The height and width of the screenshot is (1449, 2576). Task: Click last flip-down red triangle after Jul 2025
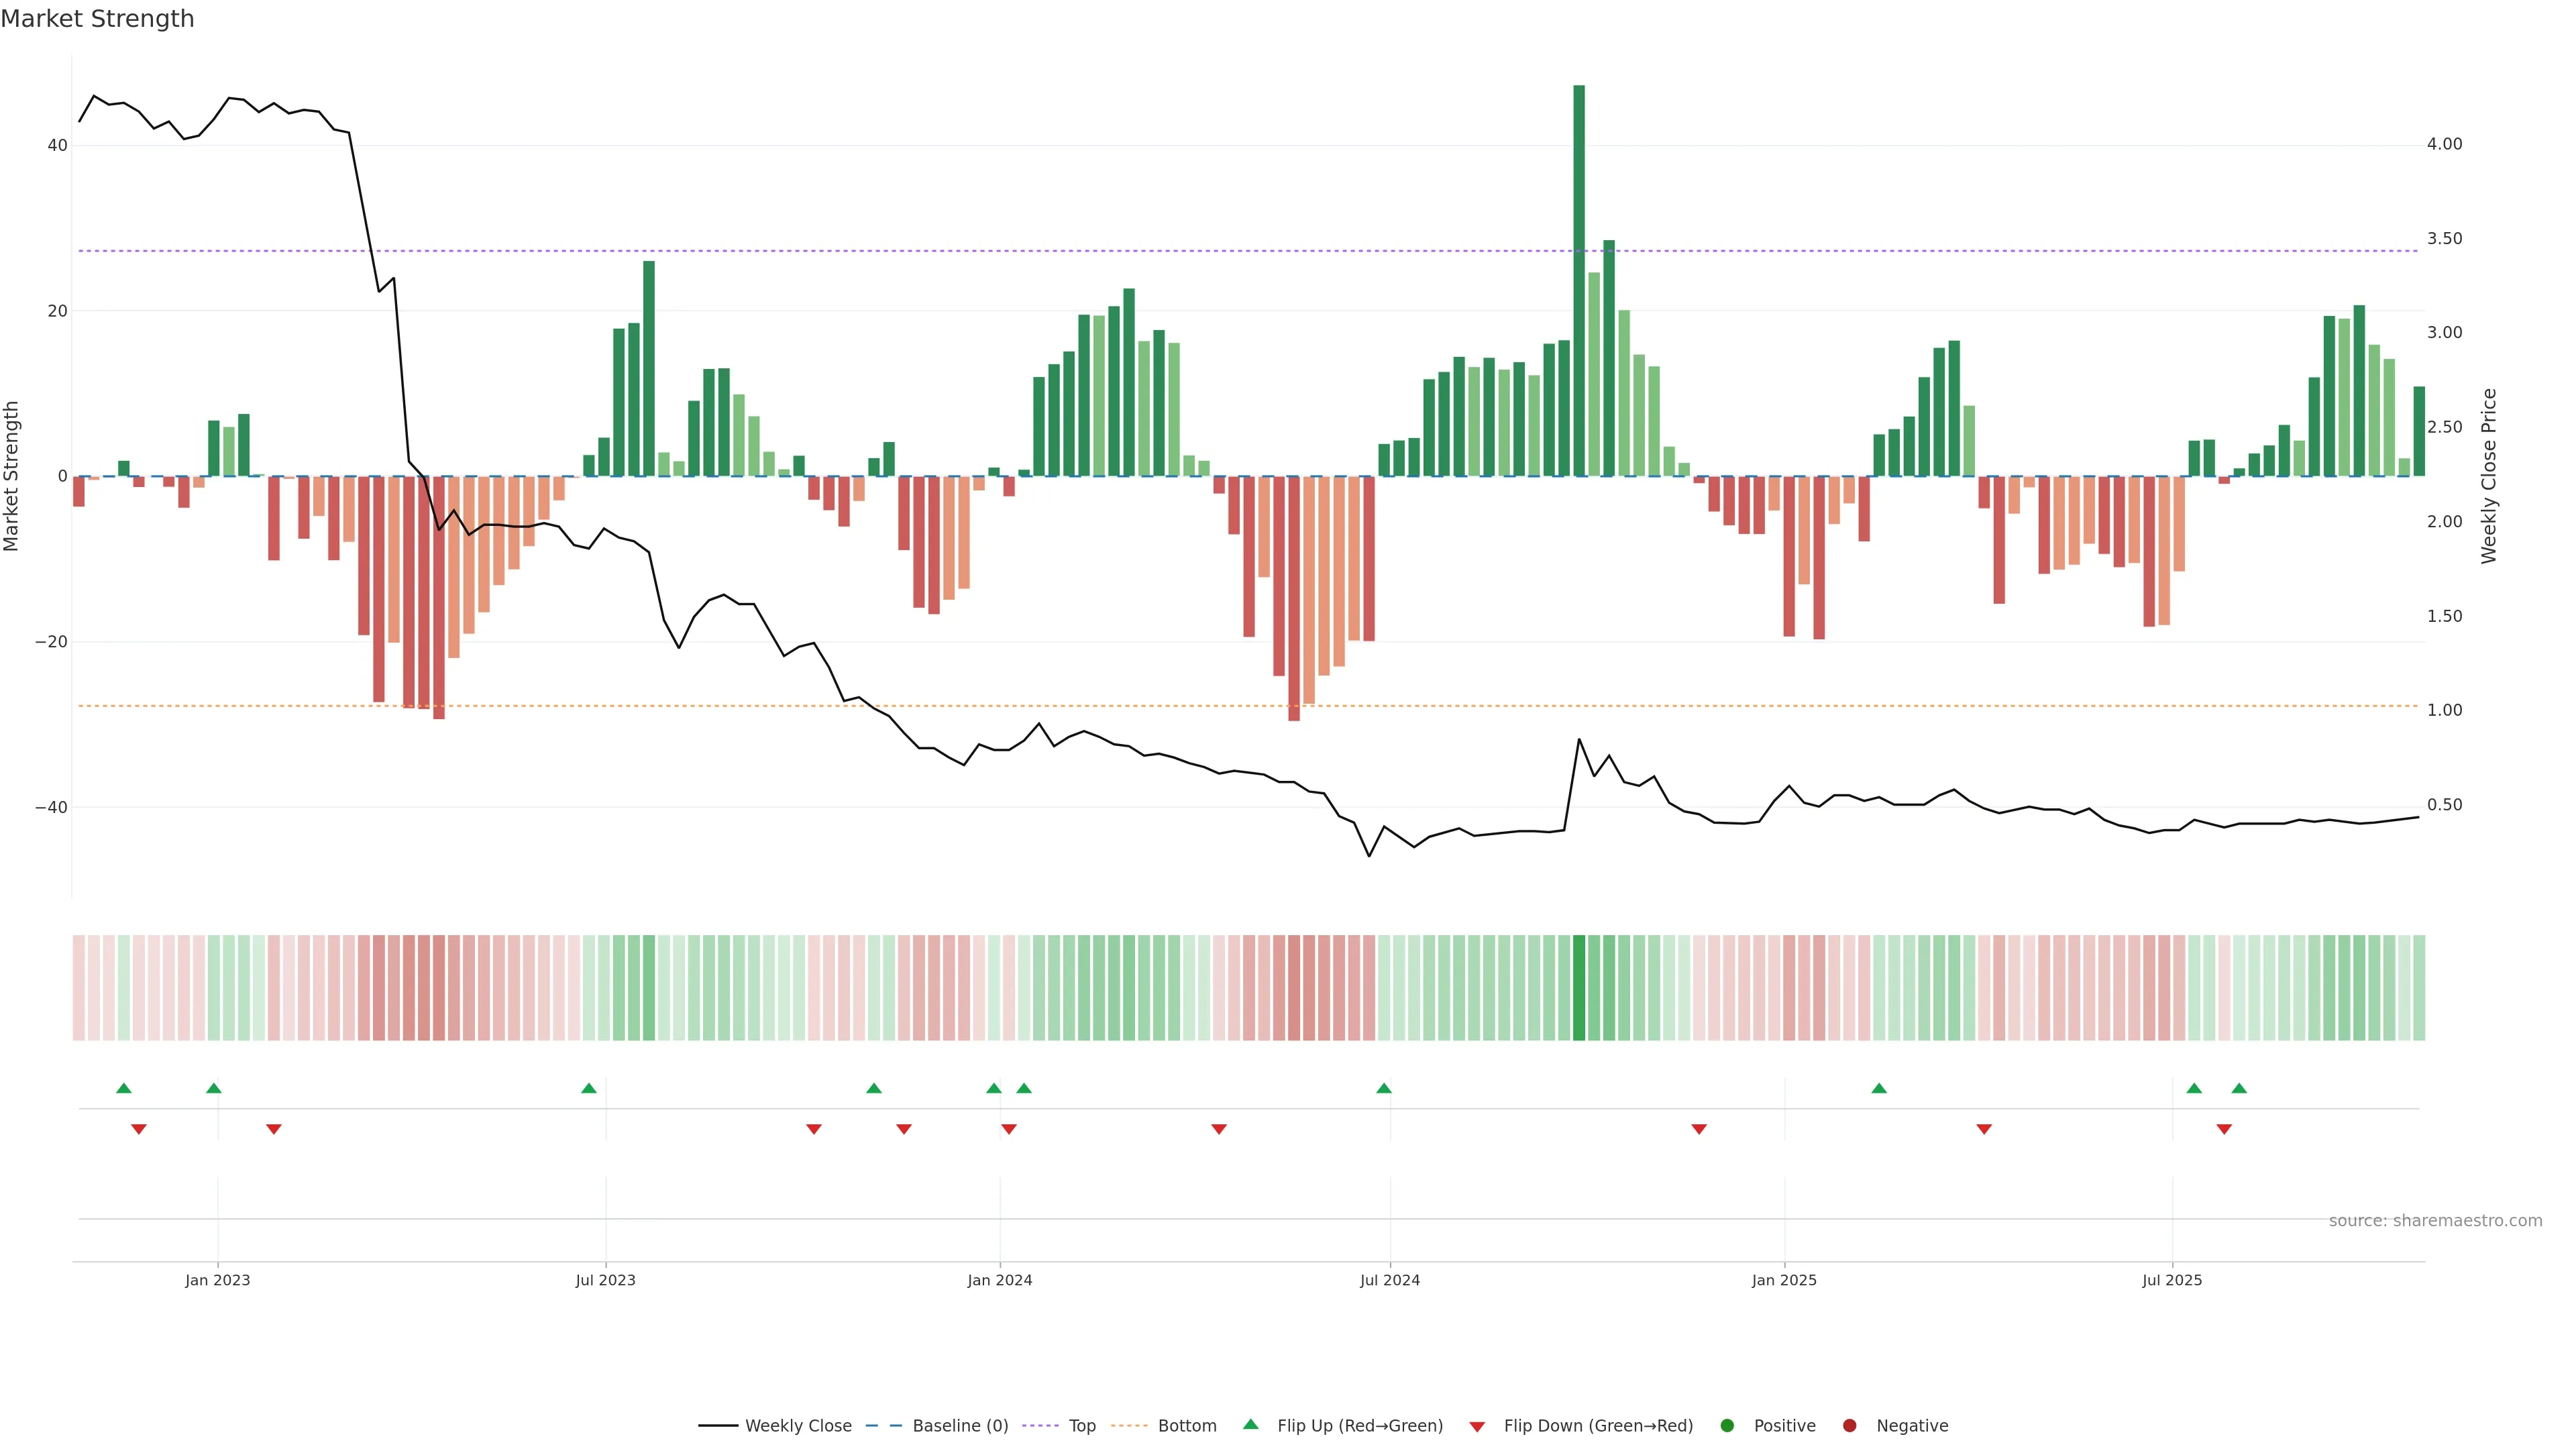coord(2224,1129)
